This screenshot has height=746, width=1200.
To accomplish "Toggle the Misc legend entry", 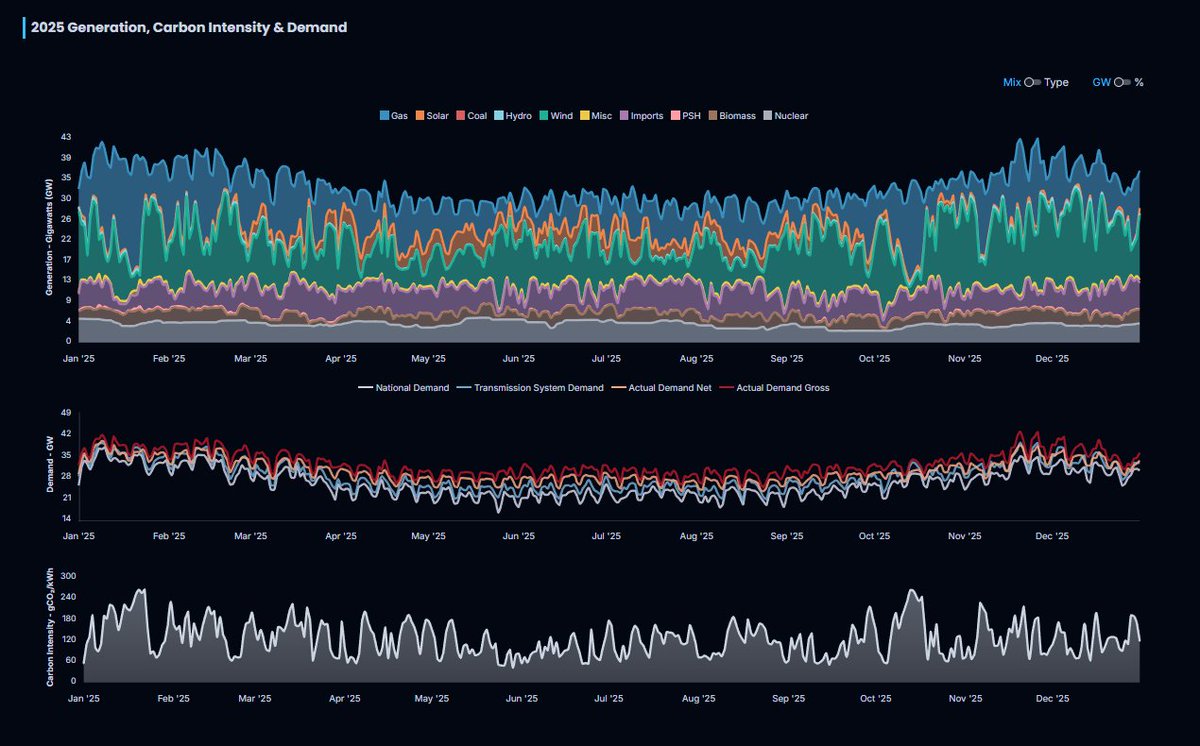I will [596, 116].
